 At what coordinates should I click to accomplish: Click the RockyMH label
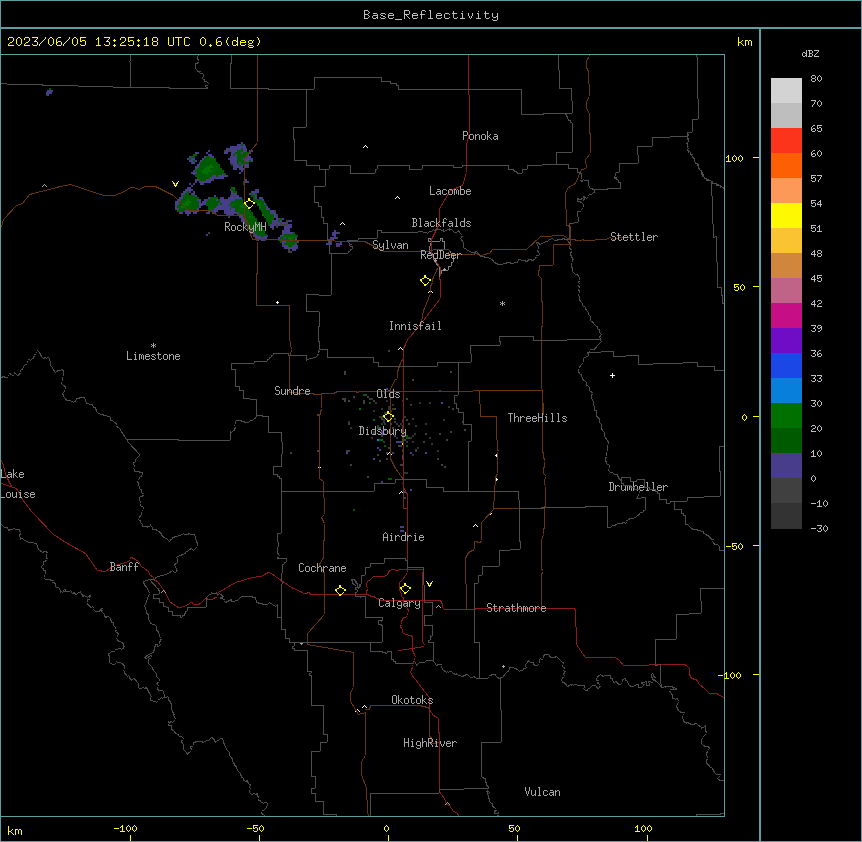click(245, 227)
